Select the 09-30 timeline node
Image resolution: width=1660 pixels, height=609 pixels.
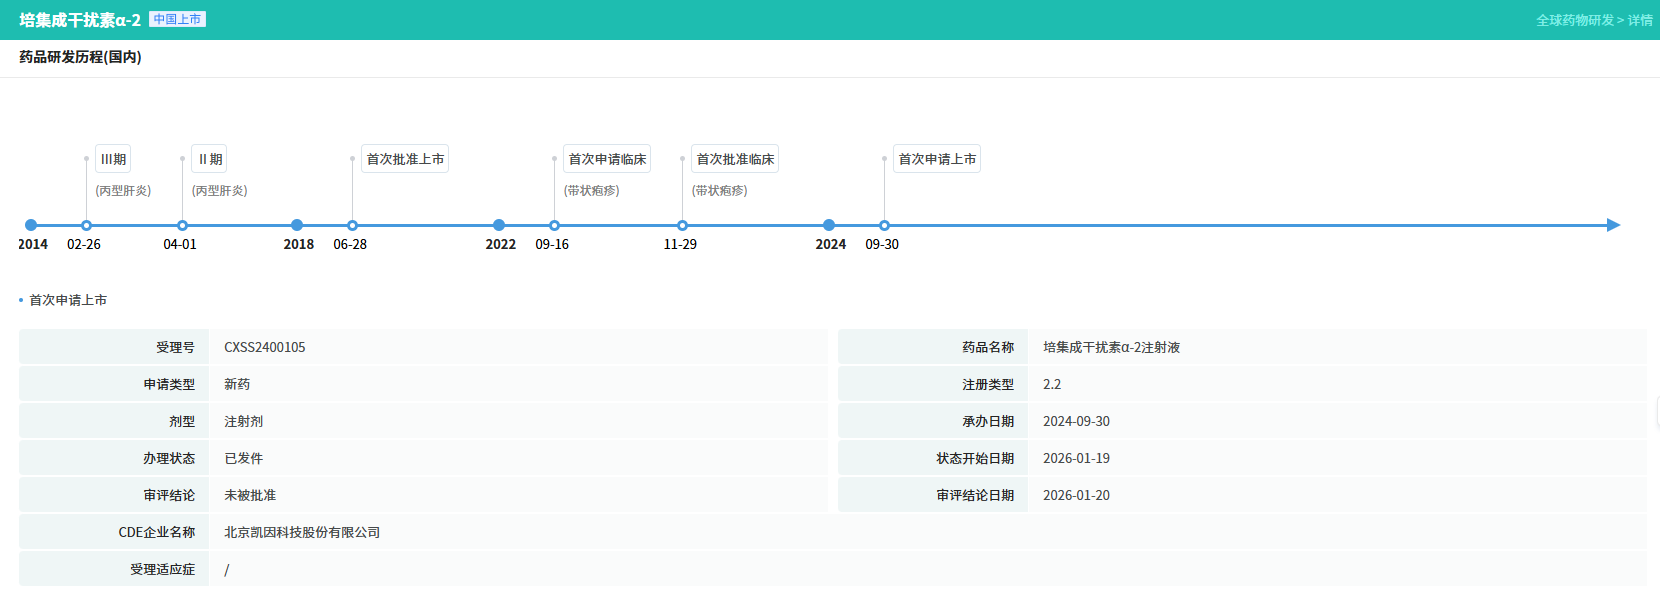[x=884, y=225]
